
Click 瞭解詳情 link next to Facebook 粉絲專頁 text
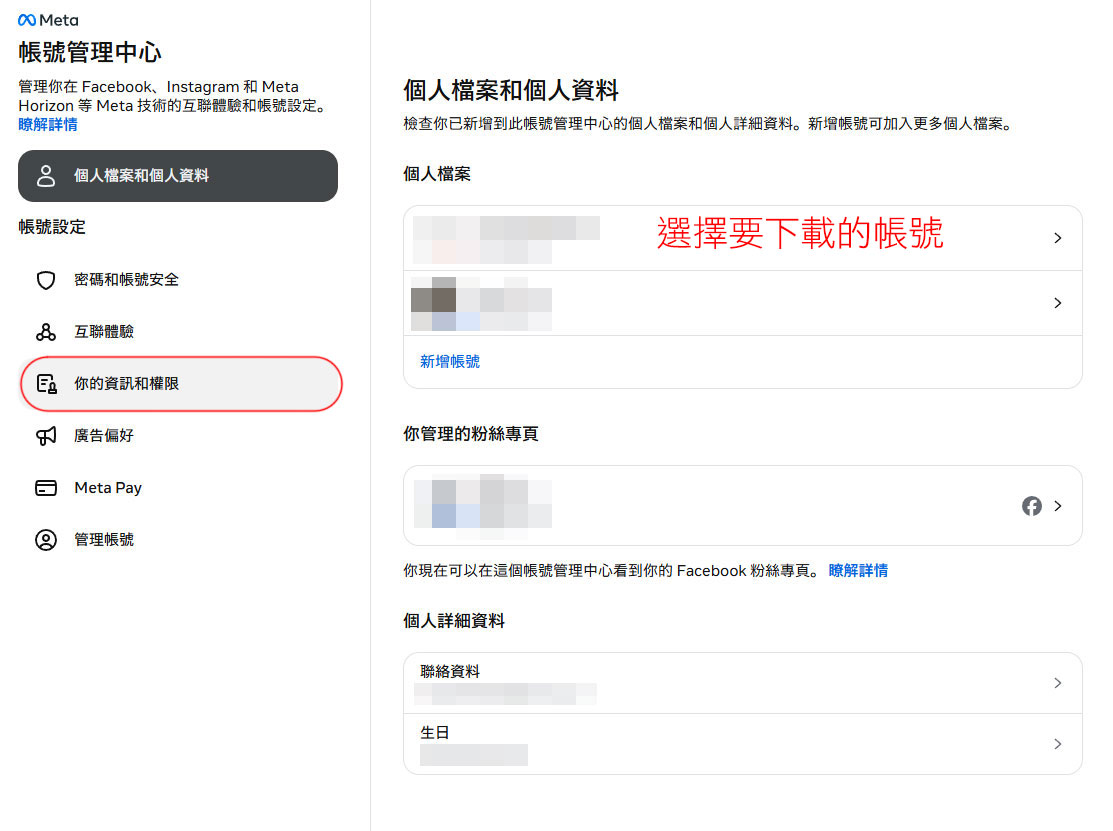[x=857, y=571]
